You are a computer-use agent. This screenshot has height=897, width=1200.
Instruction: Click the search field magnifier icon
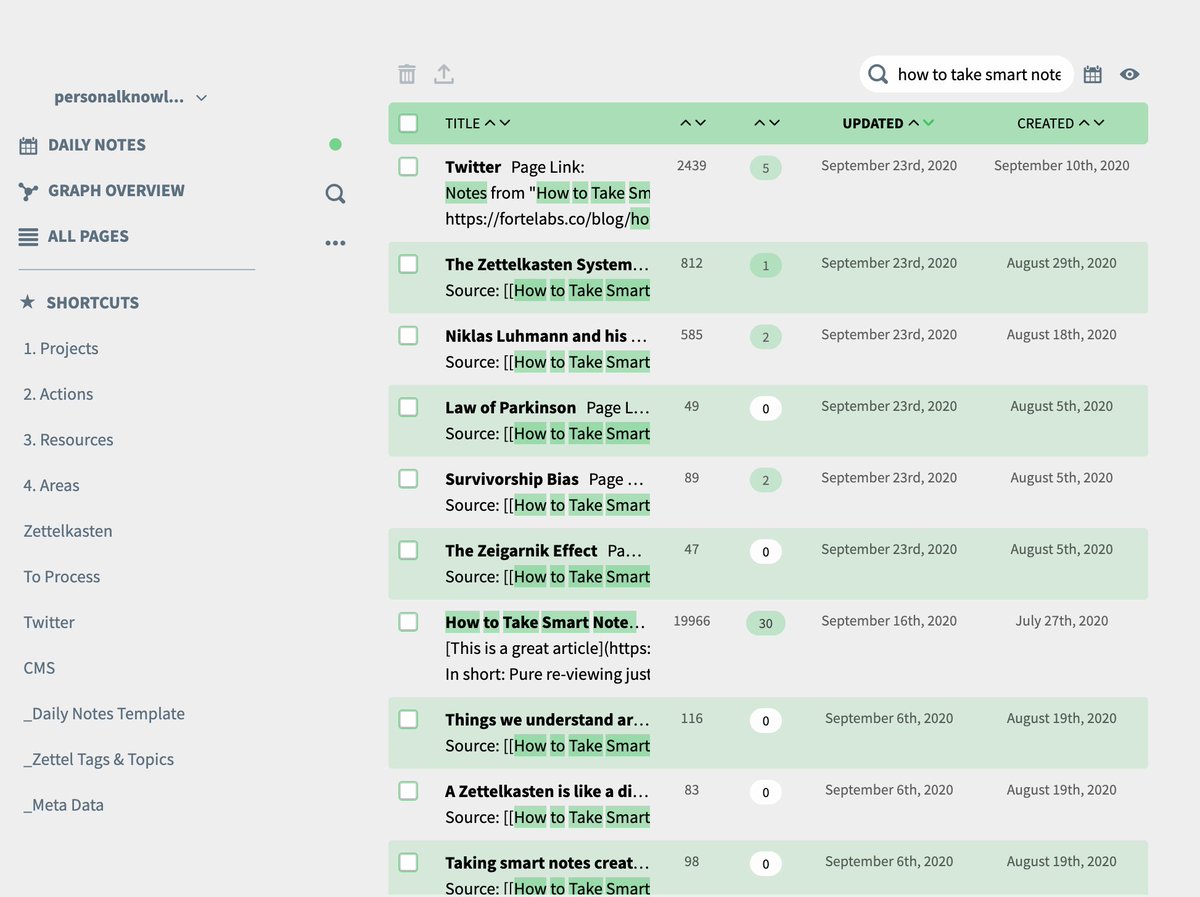pos(878,74)
